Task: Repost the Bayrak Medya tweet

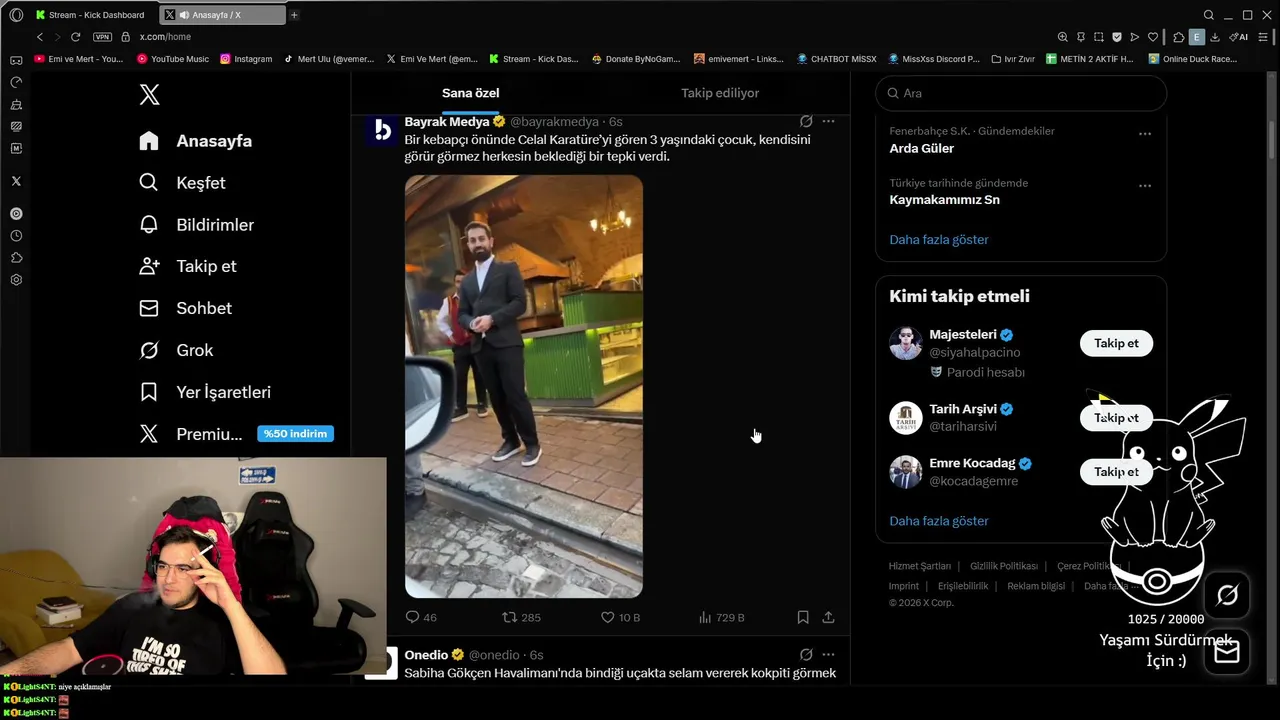Action: (x=520, y=618)
